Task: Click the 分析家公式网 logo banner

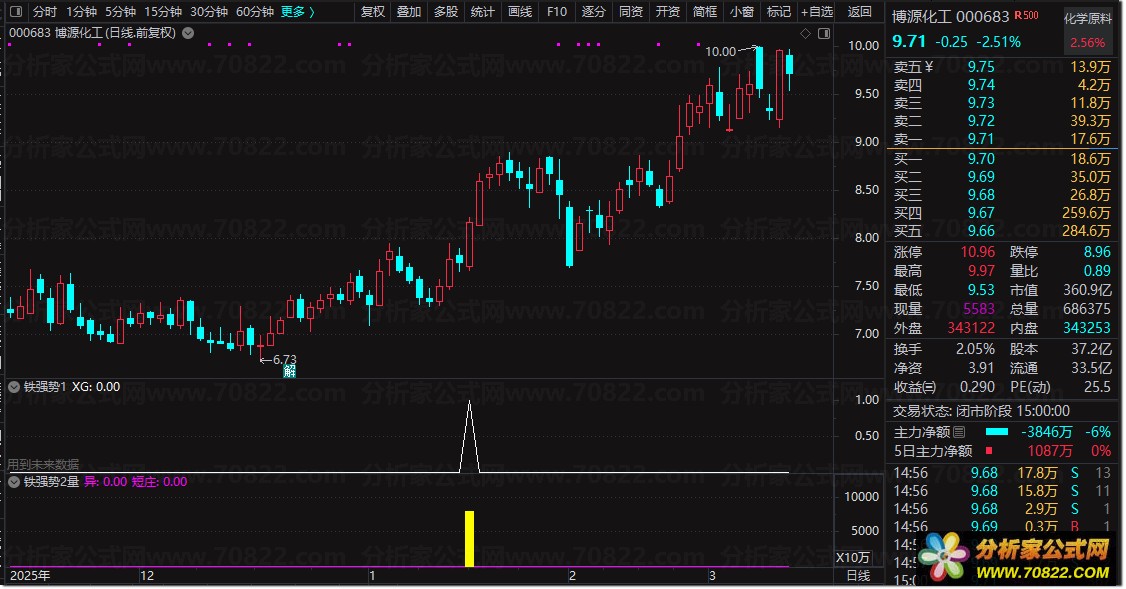Action: coord(1016,558)
